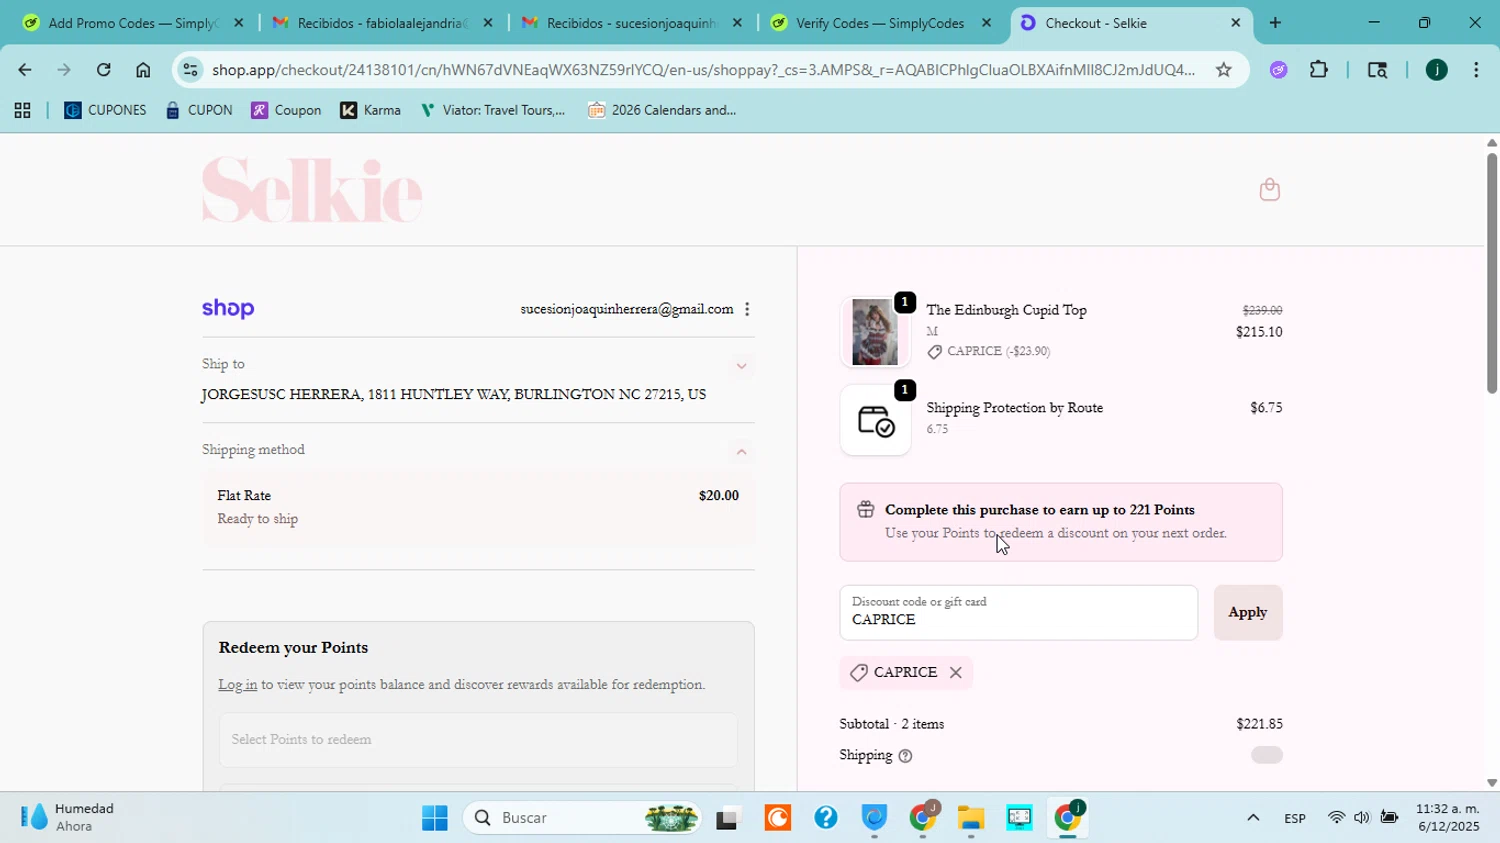Open the tab search side panel icon

(1377, 70)
